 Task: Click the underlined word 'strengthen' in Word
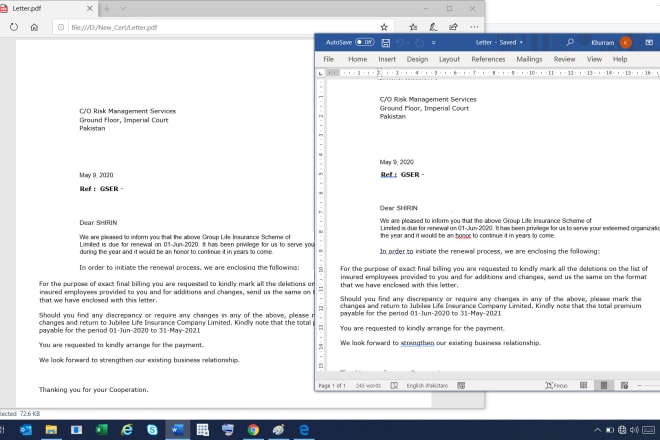[x=417, y=343]
